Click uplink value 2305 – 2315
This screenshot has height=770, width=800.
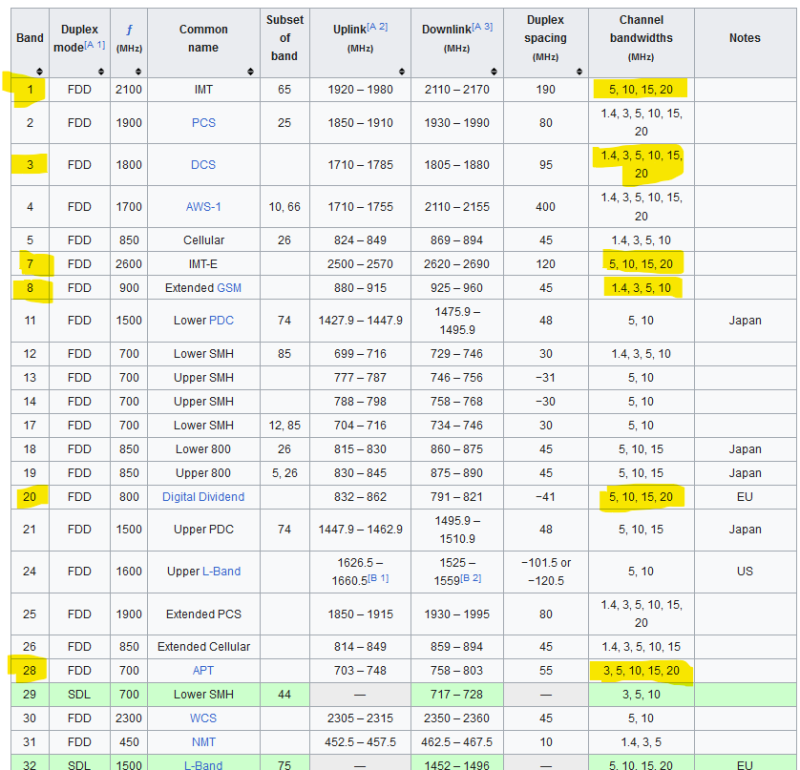coord(360,718)
